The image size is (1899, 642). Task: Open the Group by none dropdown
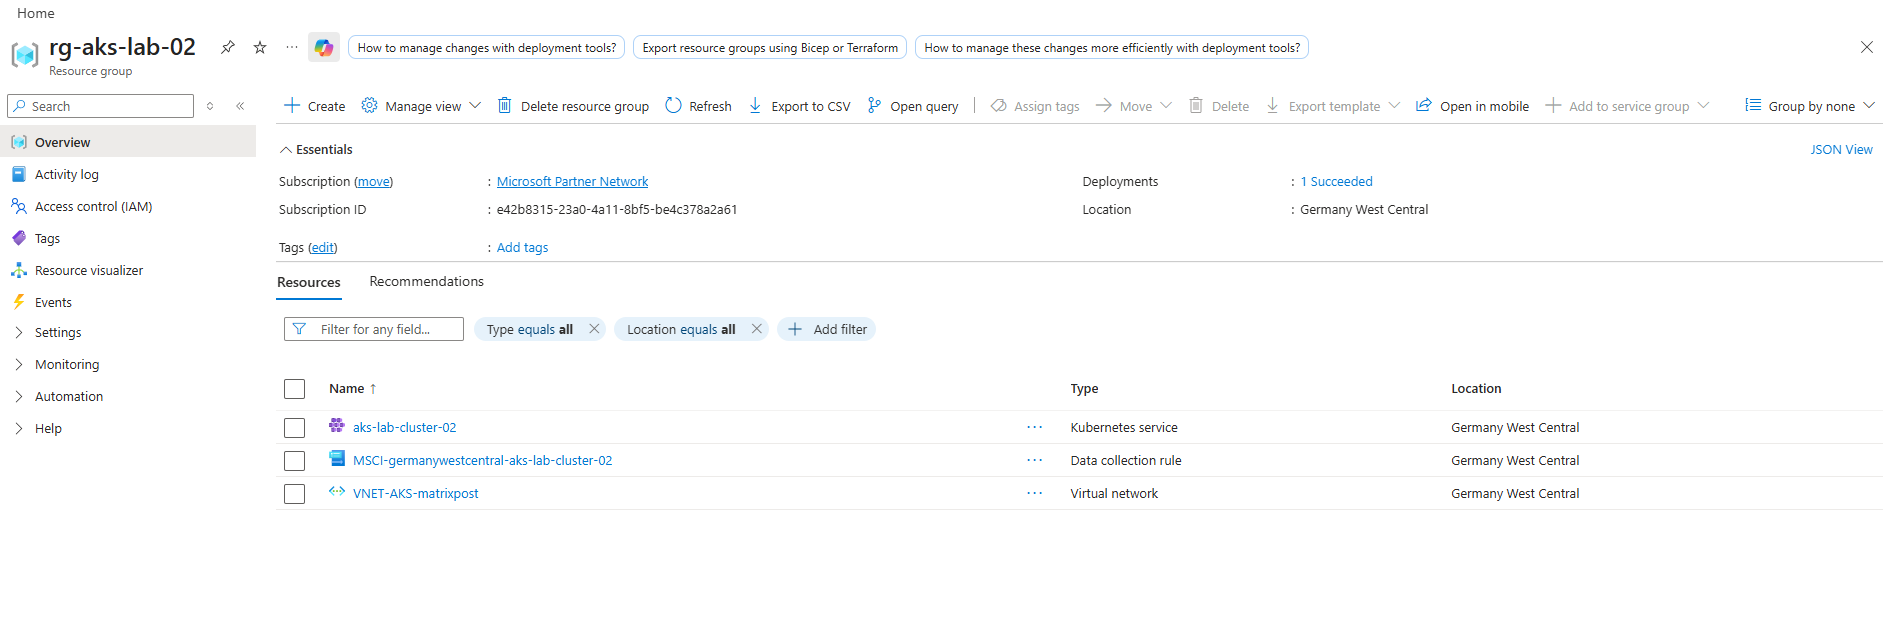pos(1810,106)
